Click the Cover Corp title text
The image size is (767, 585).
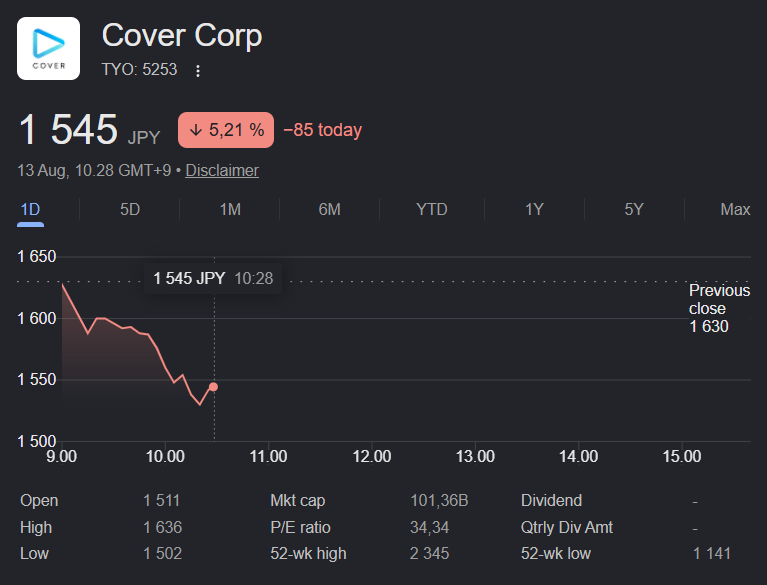tap(182, 35)
